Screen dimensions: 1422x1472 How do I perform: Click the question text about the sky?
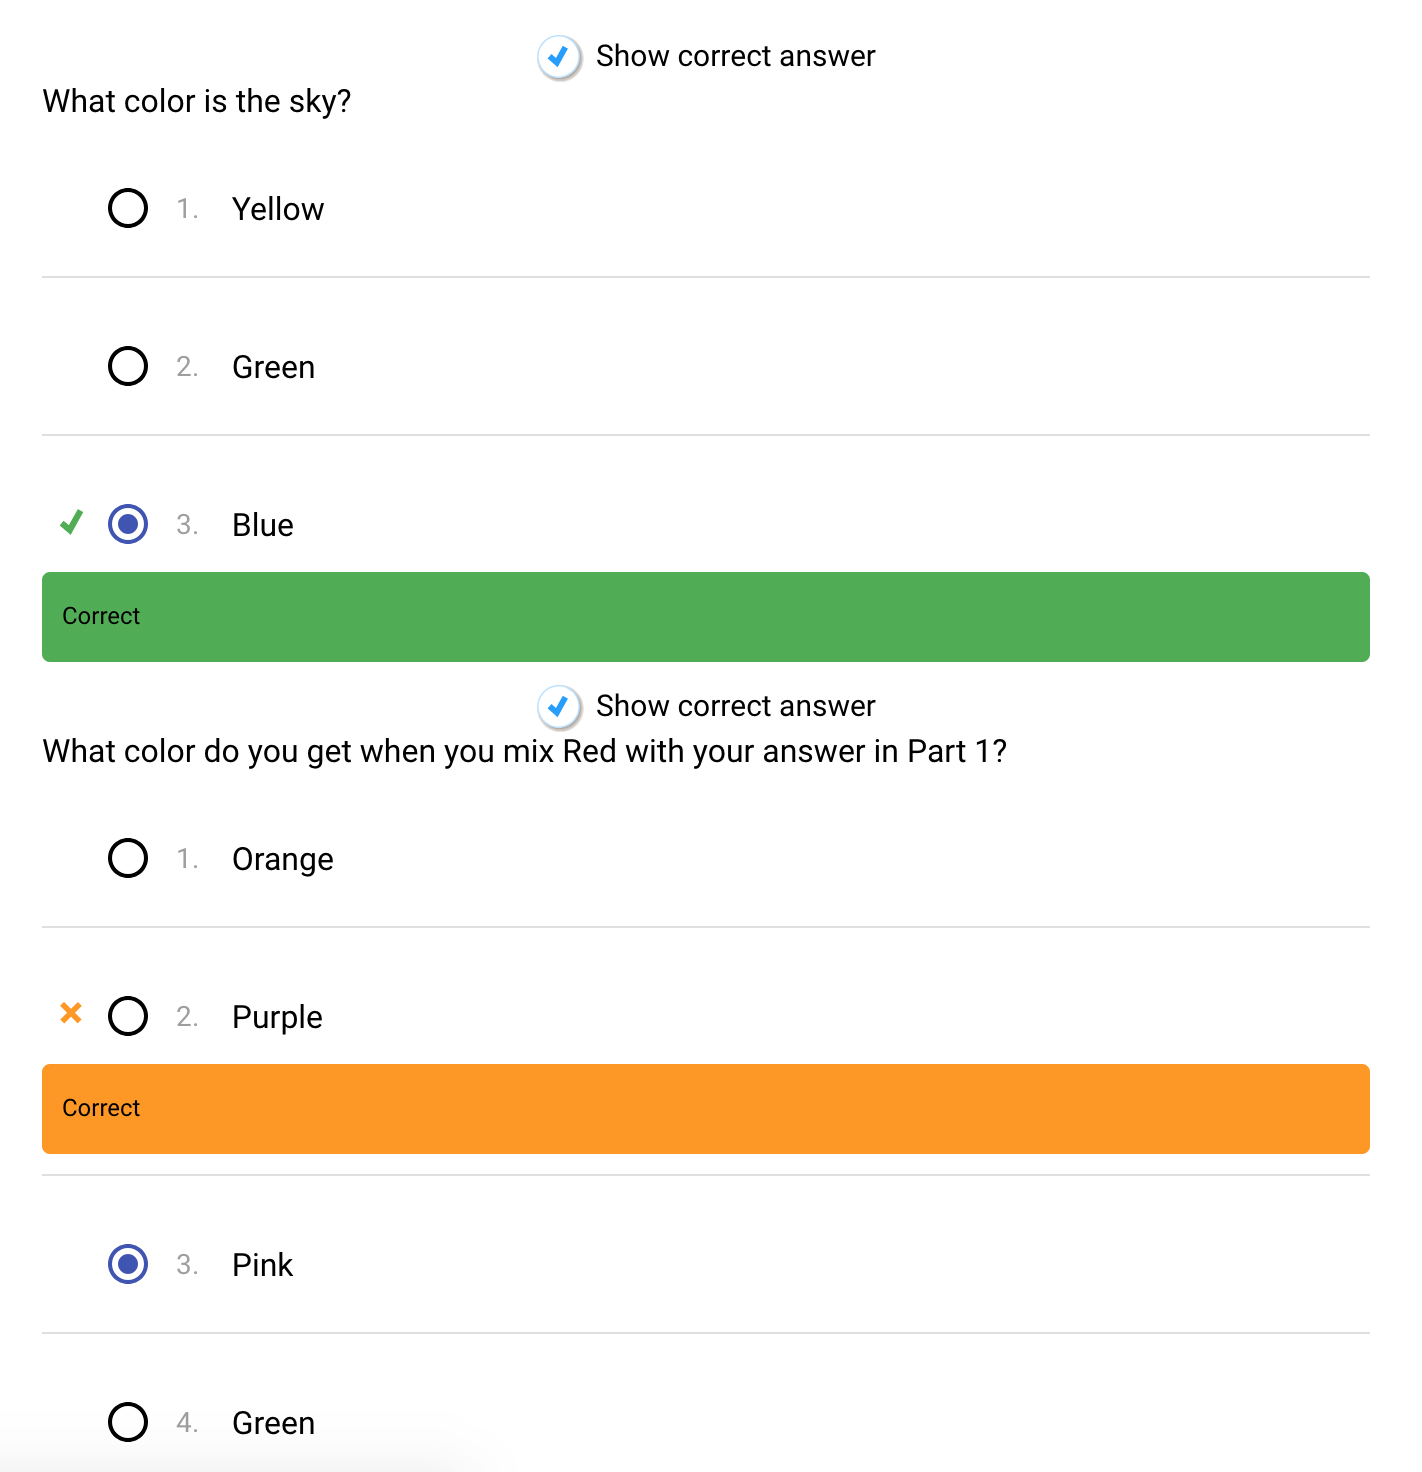(x=197, y=101)
